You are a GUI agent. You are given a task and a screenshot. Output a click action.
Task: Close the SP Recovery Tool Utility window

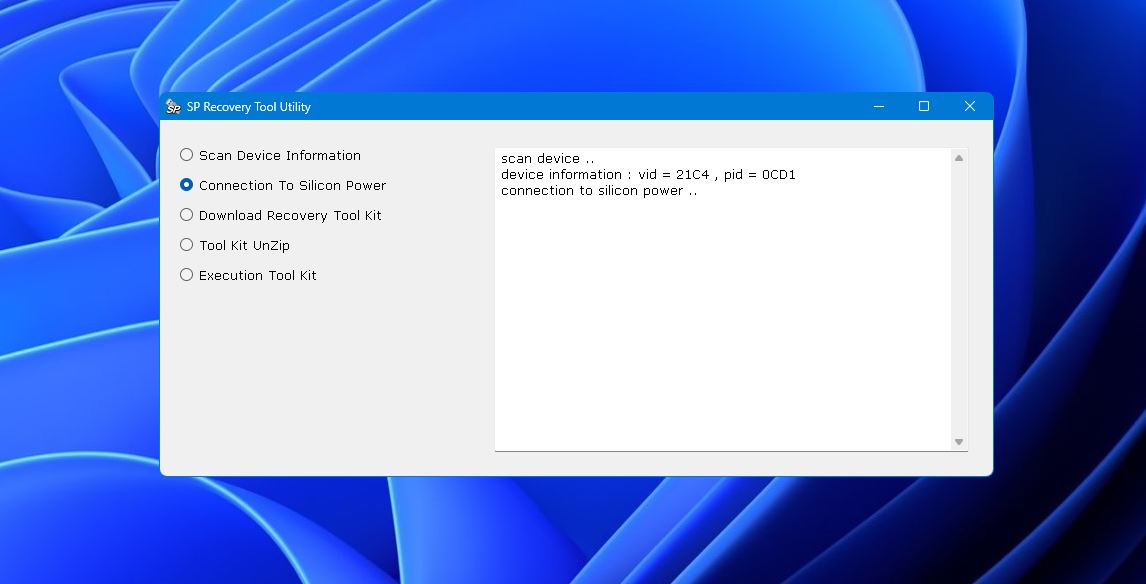click(970, 107)
